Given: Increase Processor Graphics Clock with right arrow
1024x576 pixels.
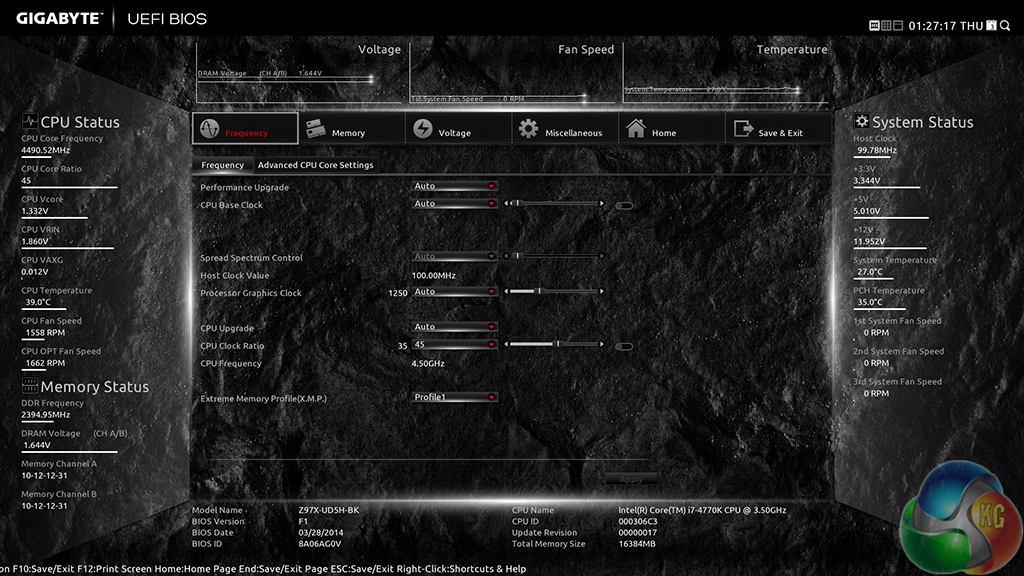Looking at the screenshot, I should (601, 291).
